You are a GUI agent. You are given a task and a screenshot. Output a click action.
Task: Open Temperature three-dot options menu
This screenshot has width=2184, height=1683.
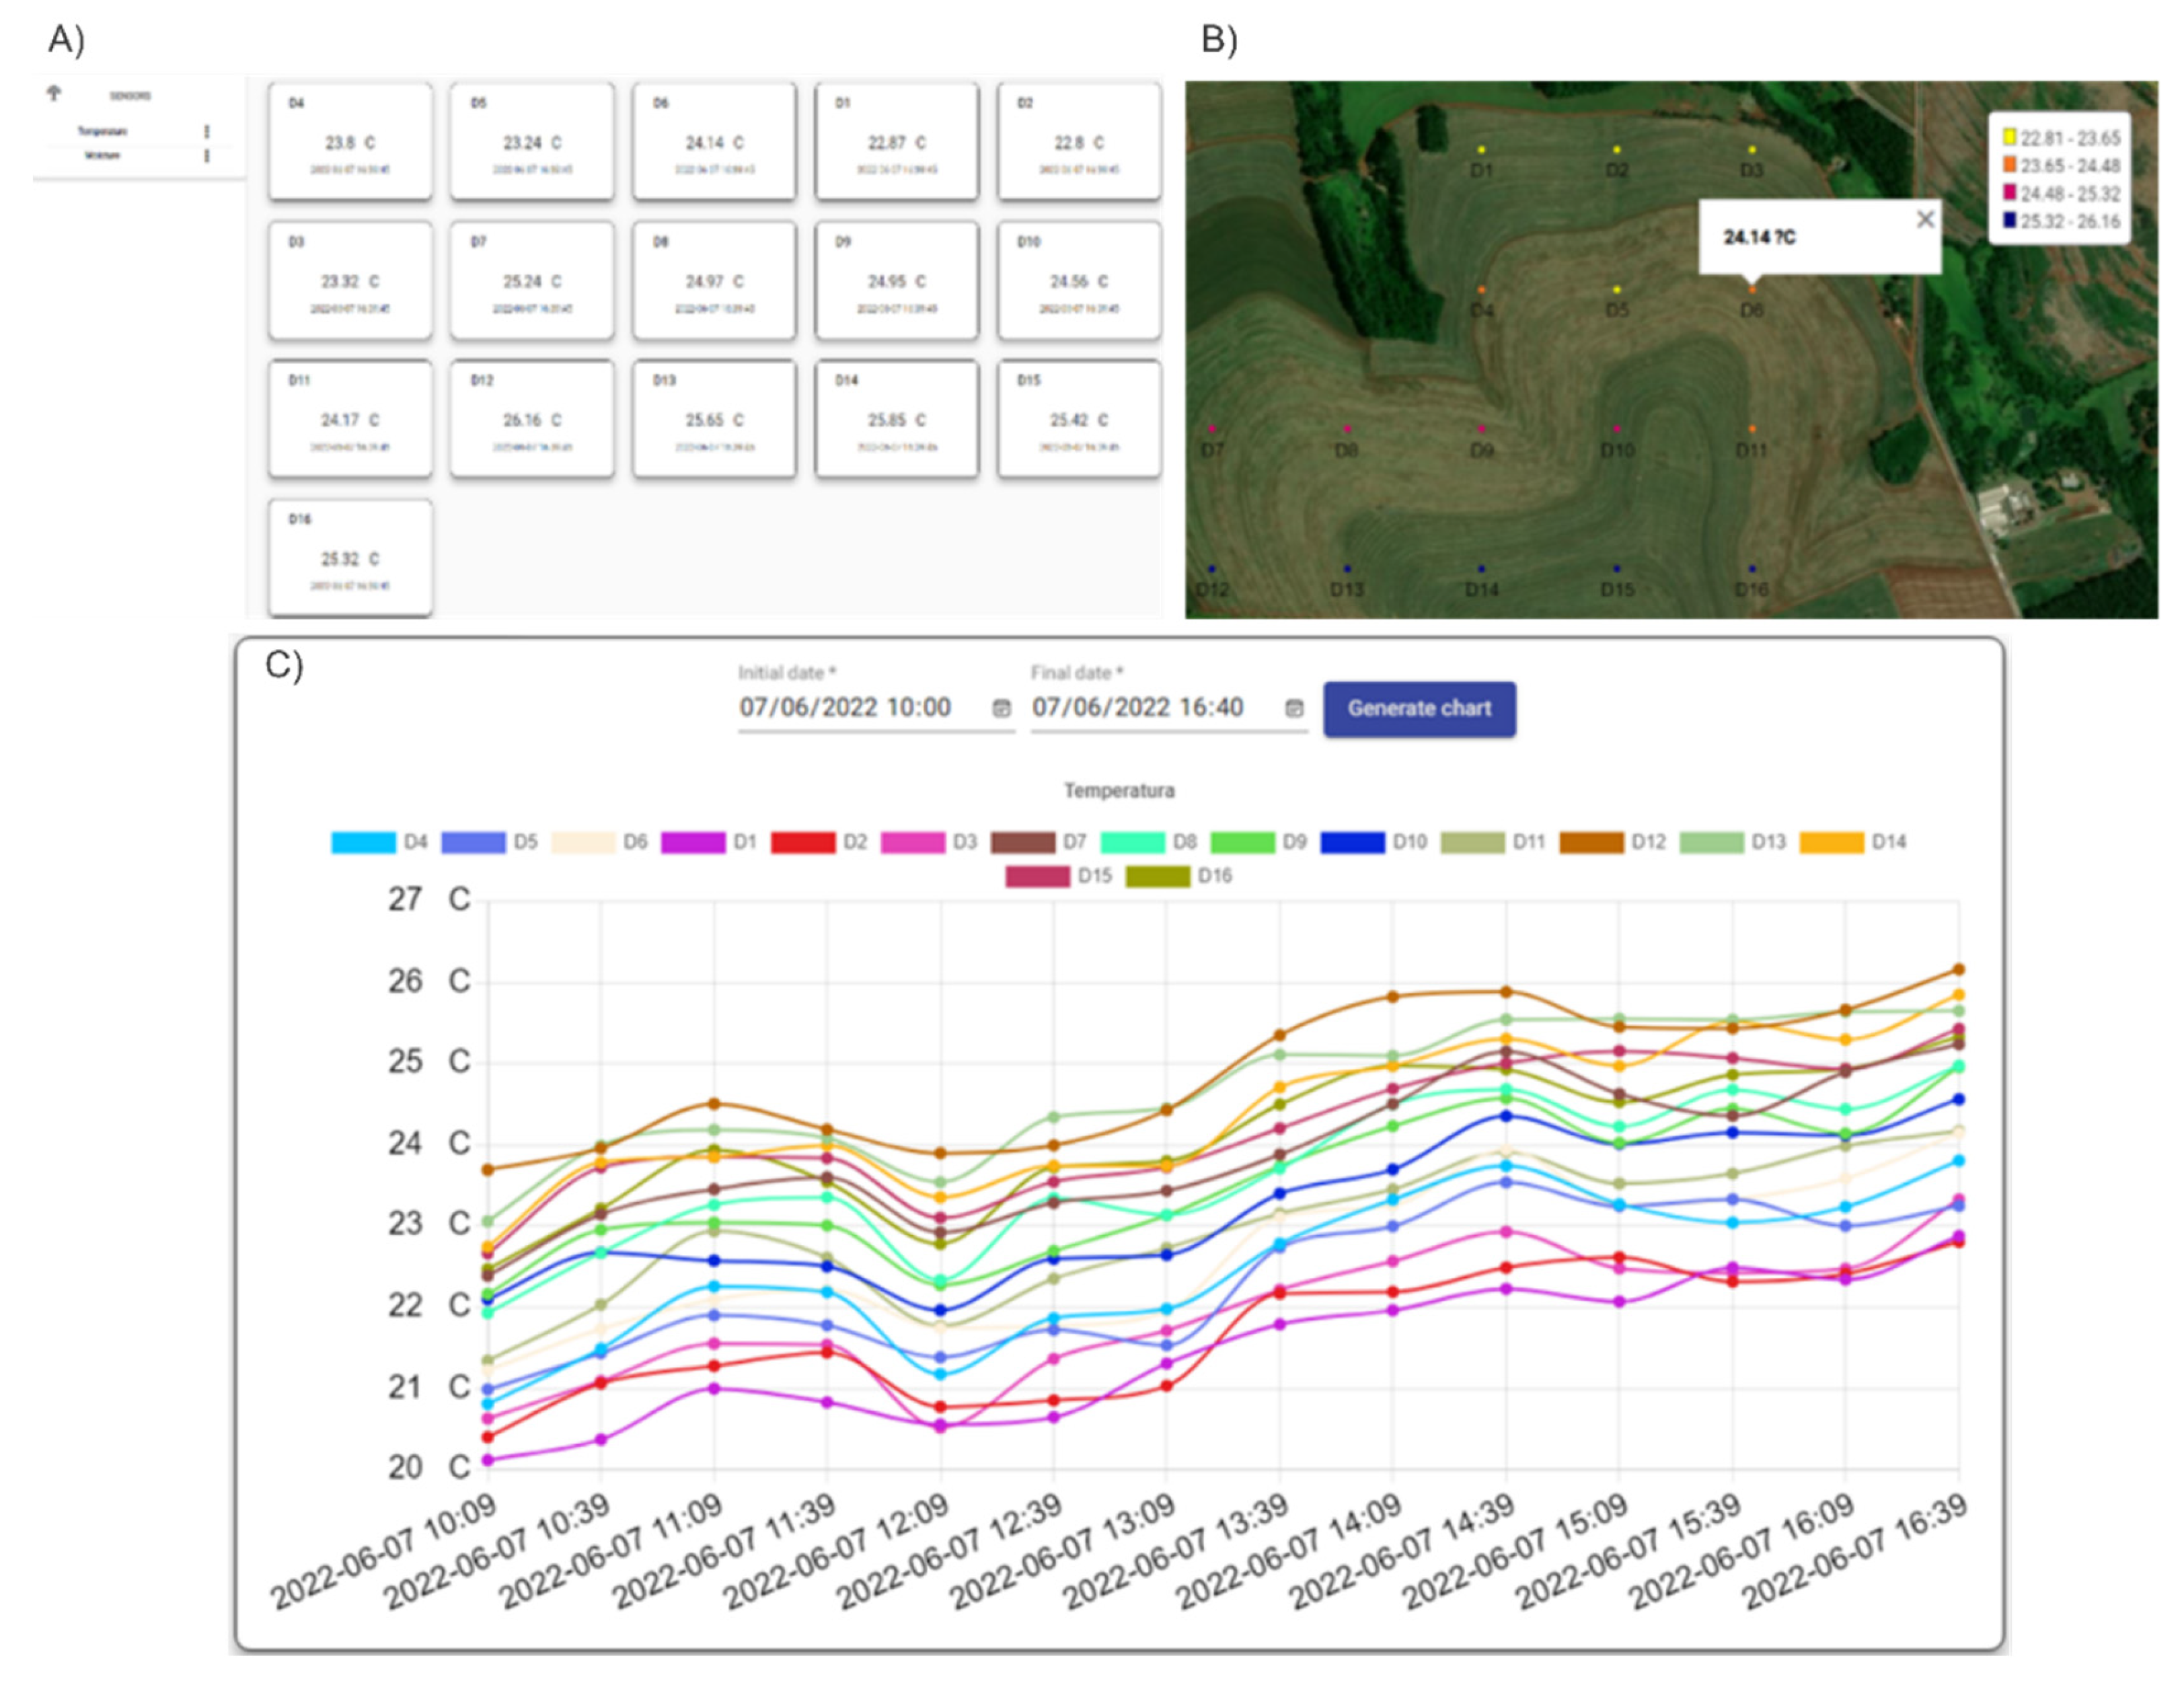pyautogui.click(x=207, y=132)
